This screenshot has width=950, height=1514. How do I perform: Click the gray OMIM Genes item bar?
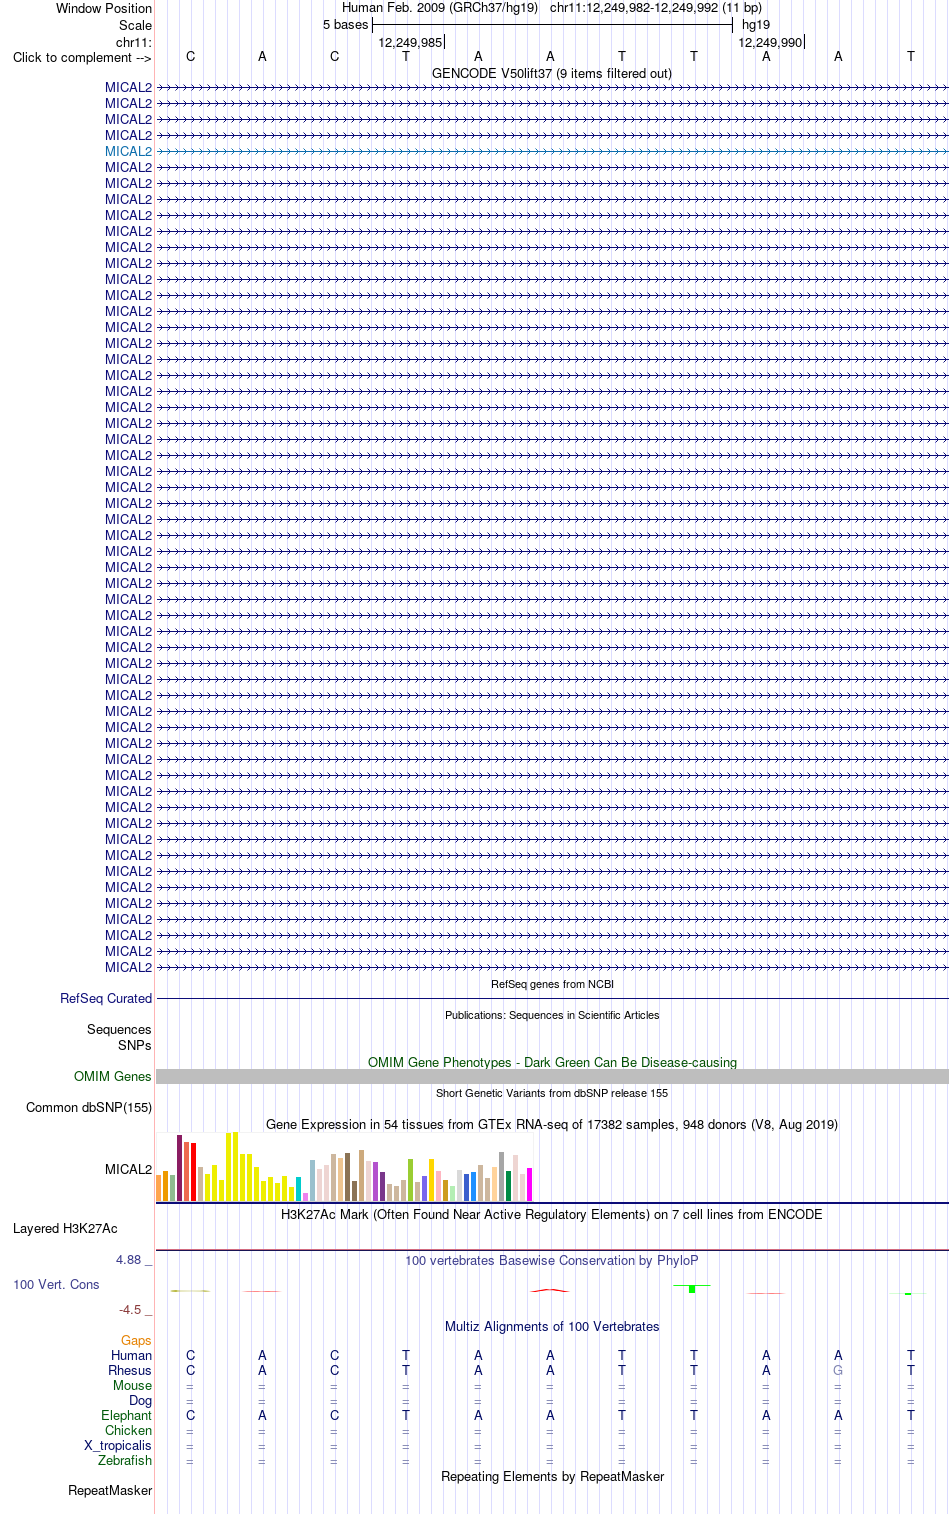[552, 1076]
